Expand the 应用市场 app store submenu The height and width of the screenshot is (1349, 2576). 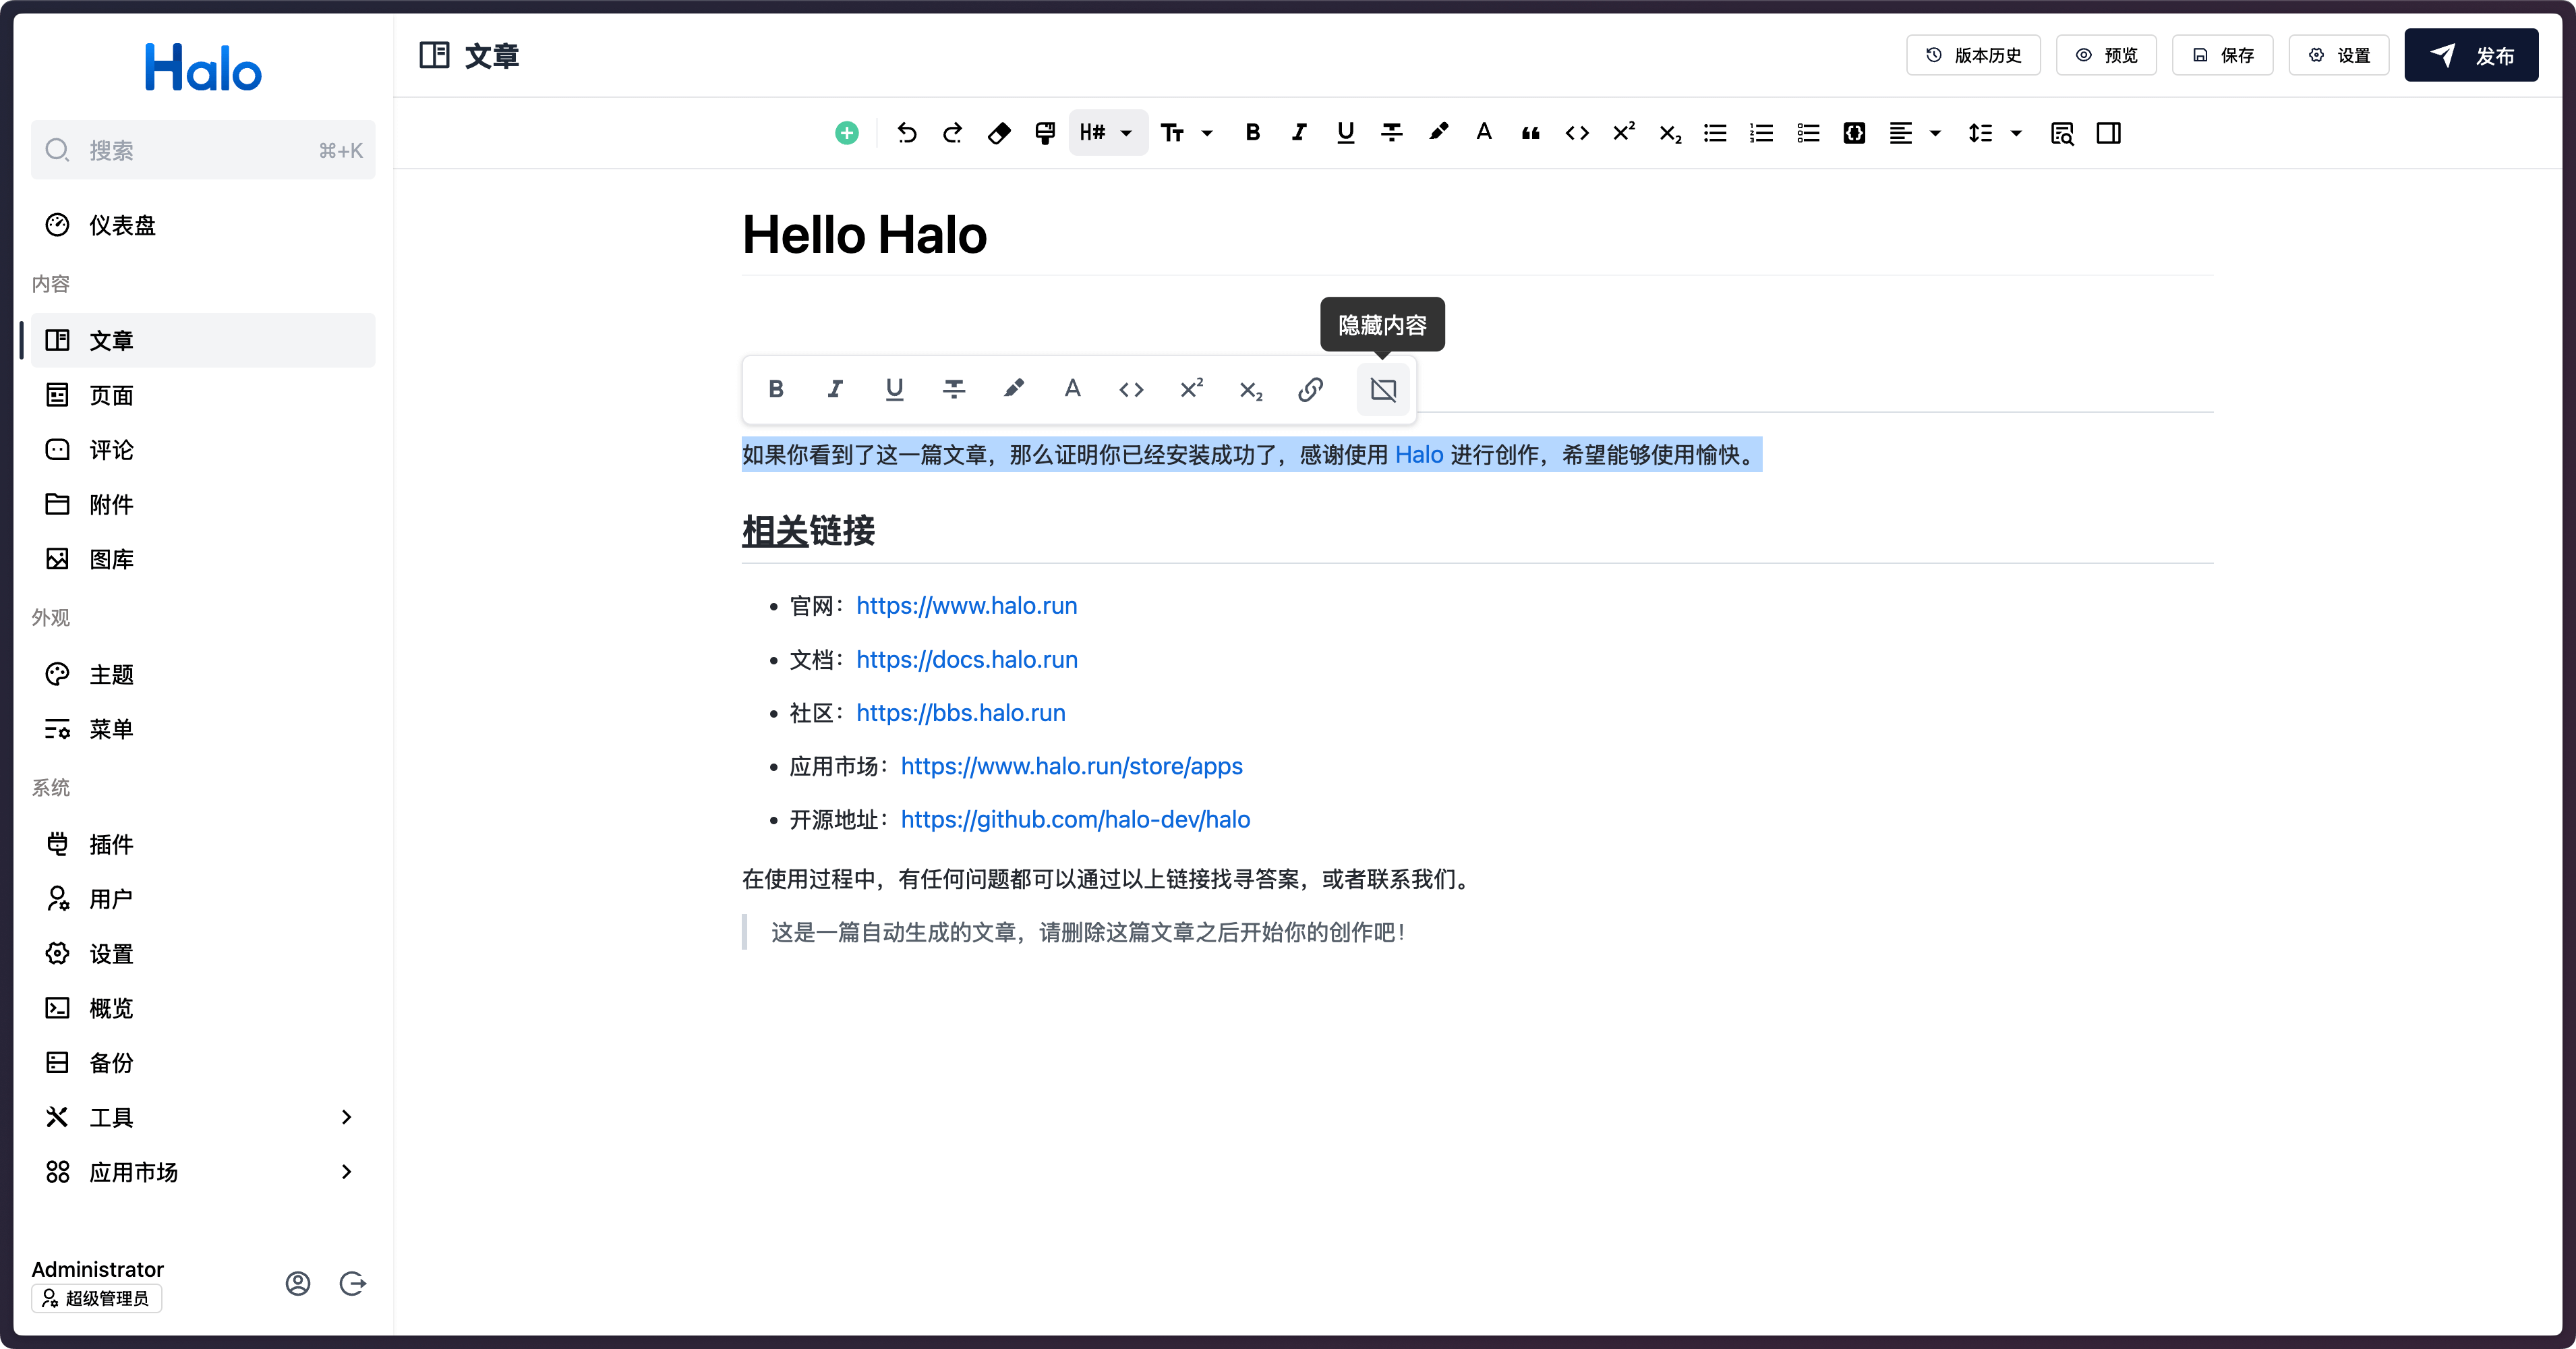(203, 1172)
